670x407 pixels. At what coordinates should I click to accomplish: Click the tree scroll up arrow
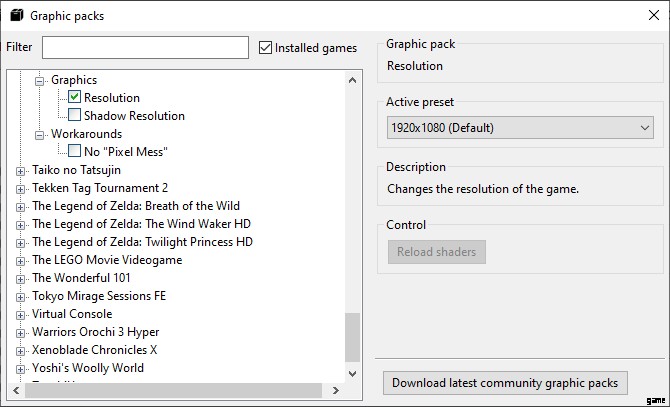[353, 80]
